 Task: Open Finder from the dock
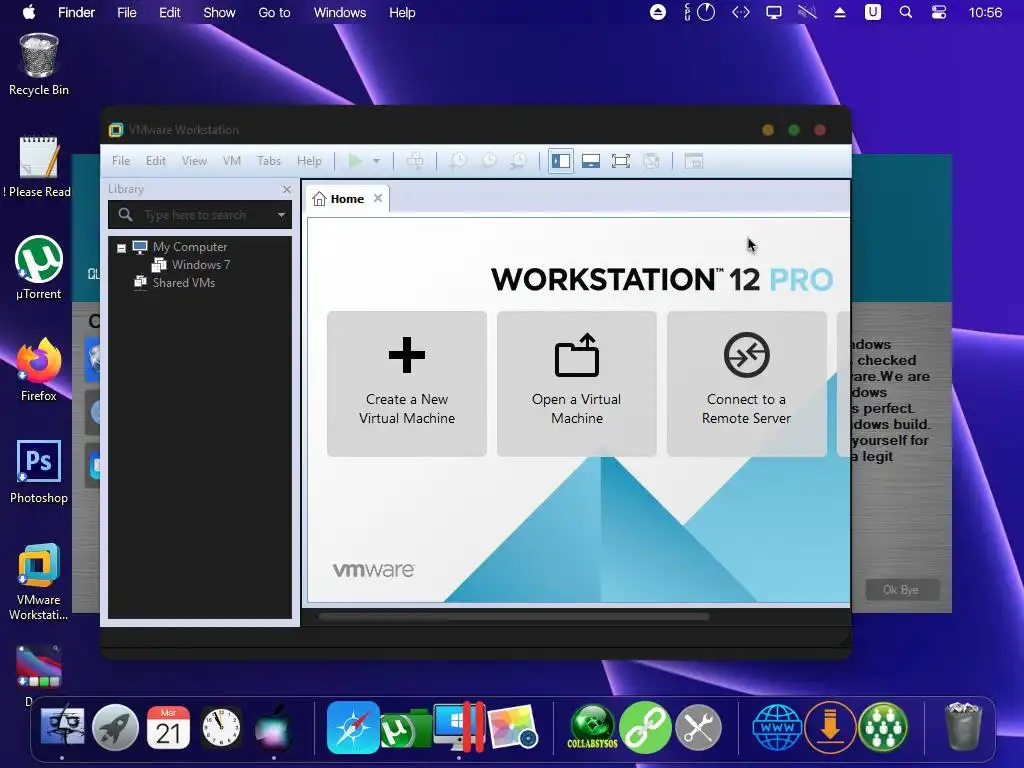(62, 727)
